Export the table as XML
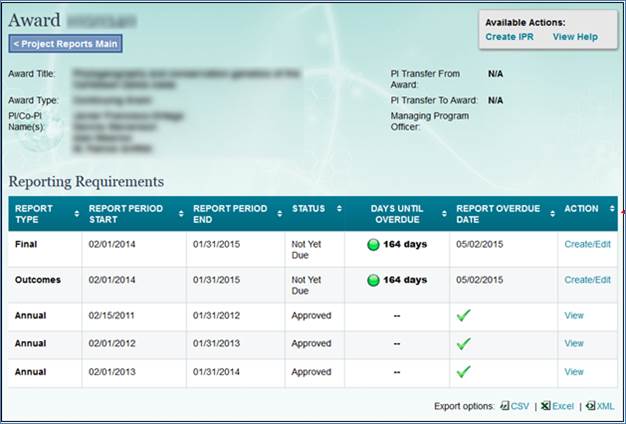Image resolution: width=626 pixels, height=424 pixels. click(x=604, y=406)
